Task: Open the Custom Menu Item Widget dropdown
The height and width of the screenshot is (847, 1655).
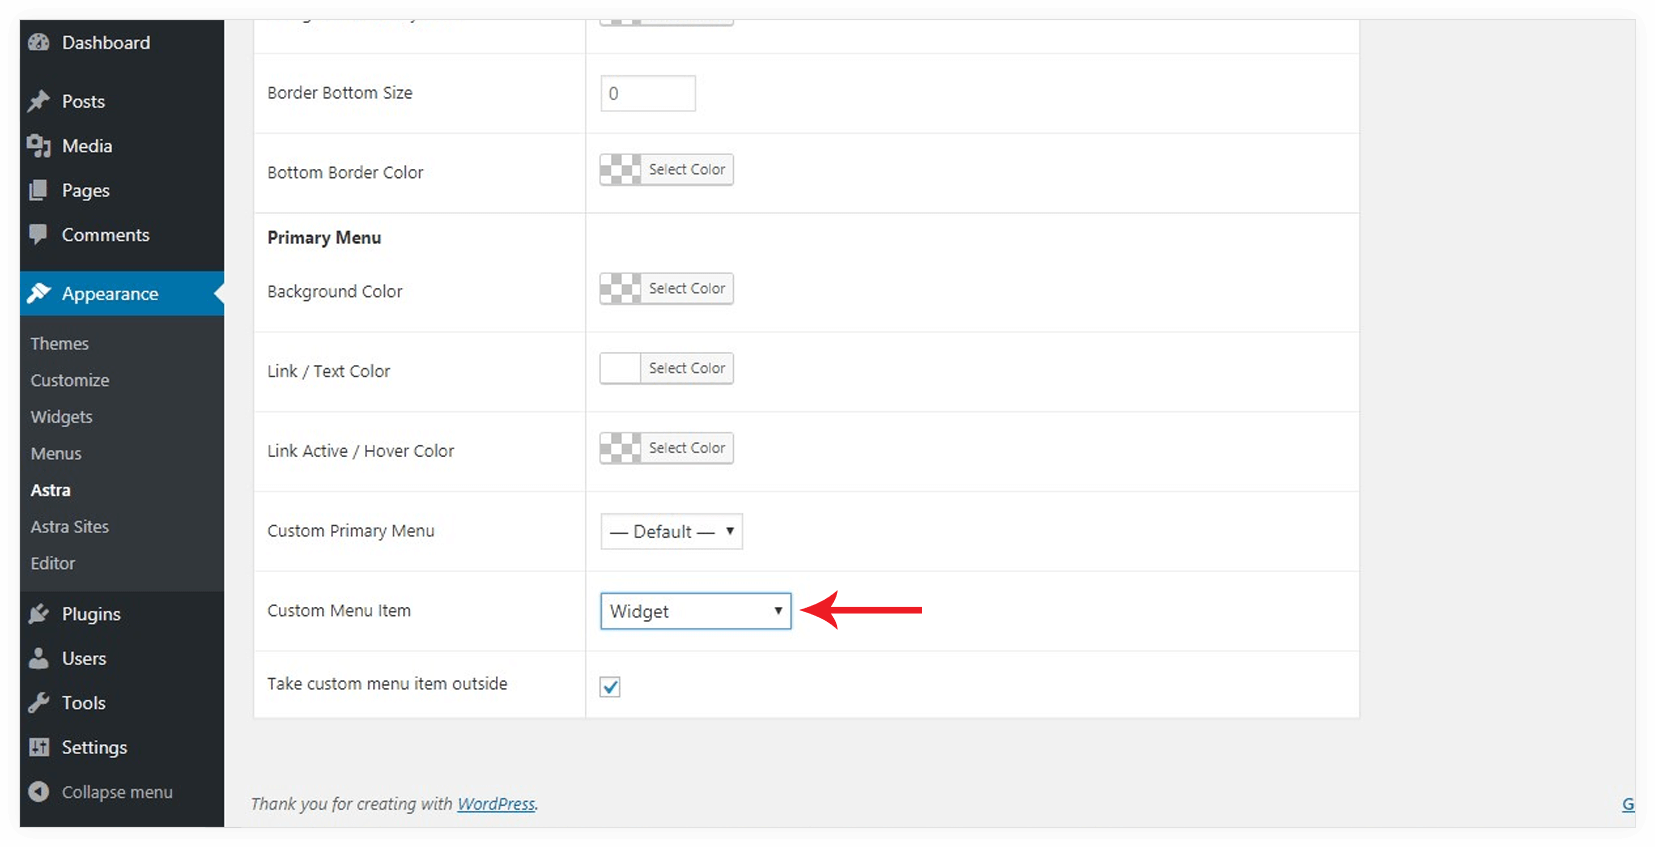Action: click(x=696, y=611)
